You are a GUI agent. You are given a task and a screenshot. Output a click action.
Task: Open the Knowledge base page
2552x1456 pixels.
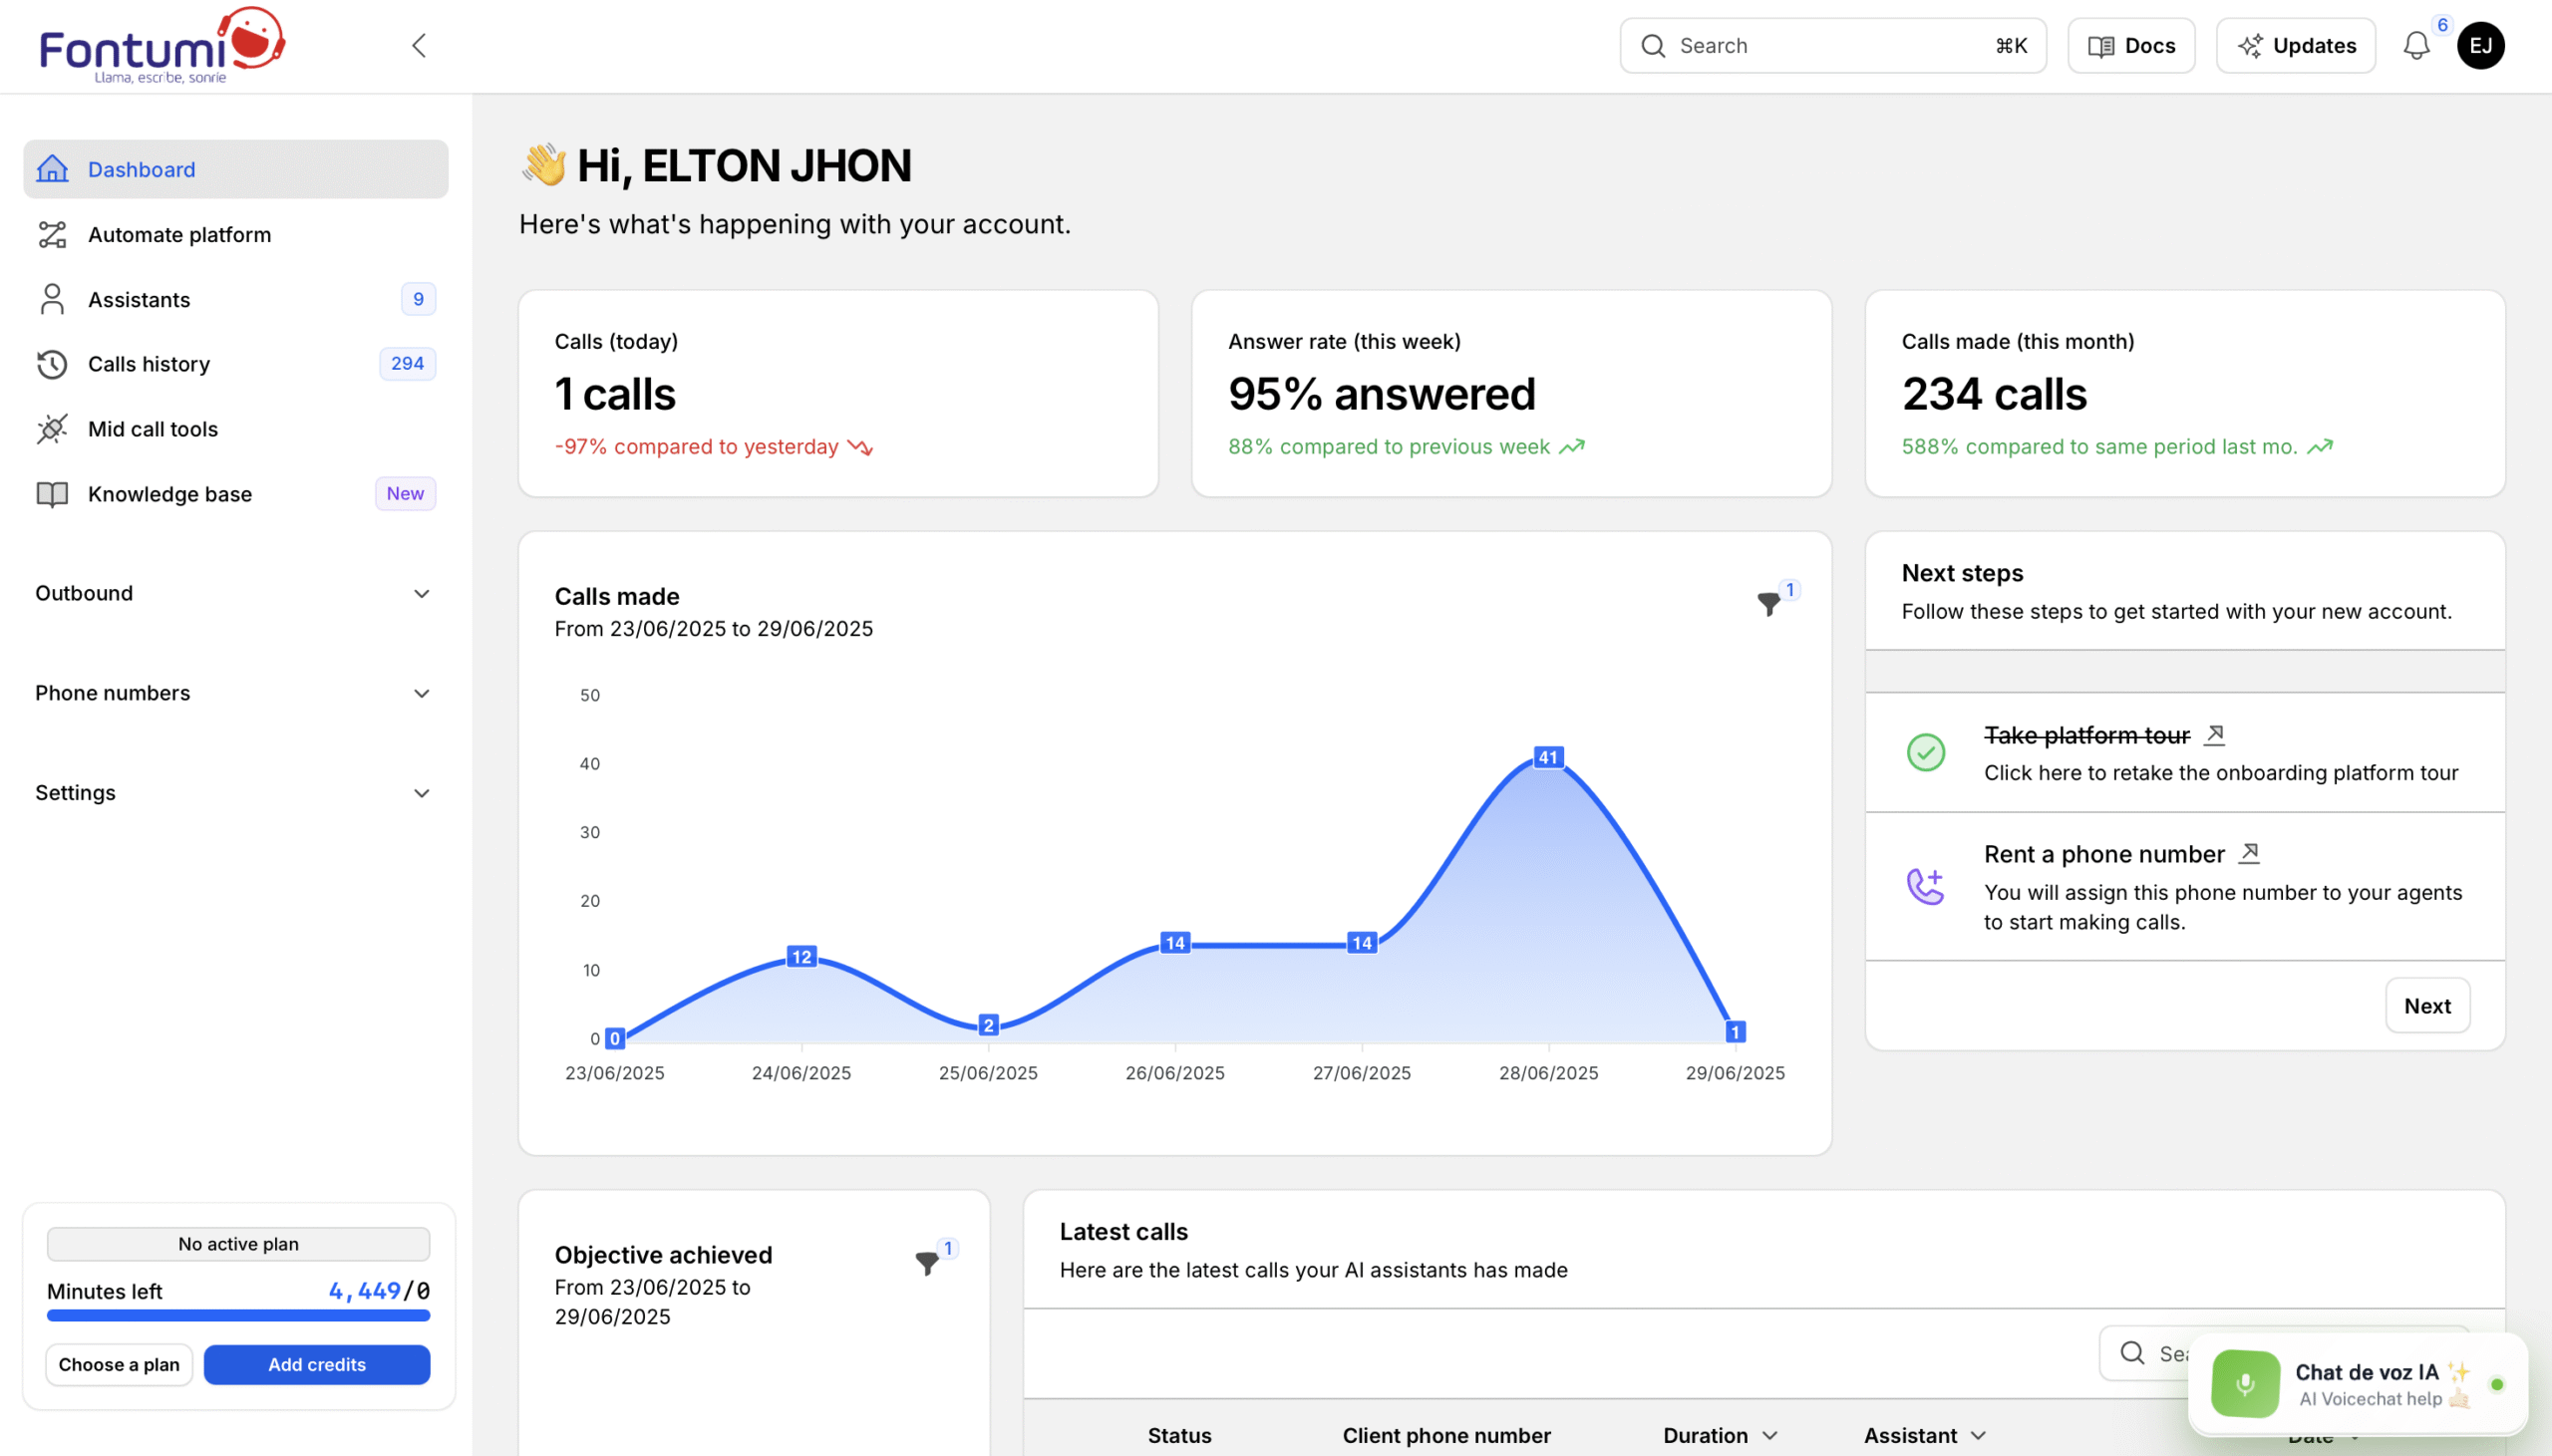(x=169, y=494)
